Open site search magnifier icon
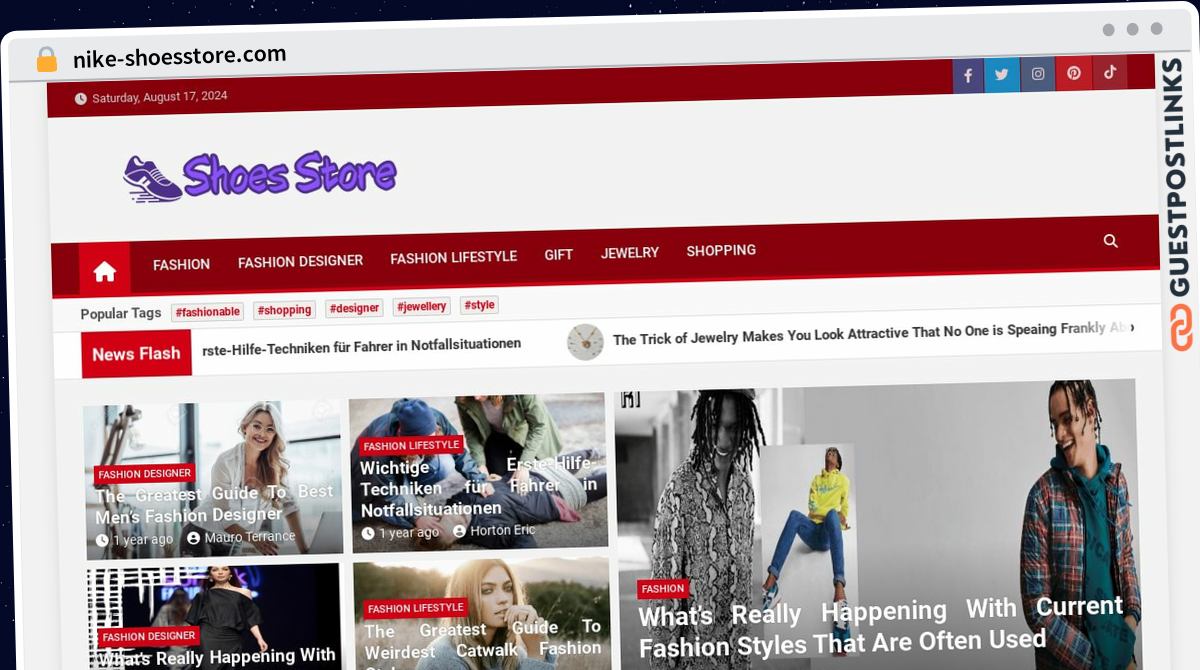Screen dimensions: 1200x670 (x=1111, y=241)
